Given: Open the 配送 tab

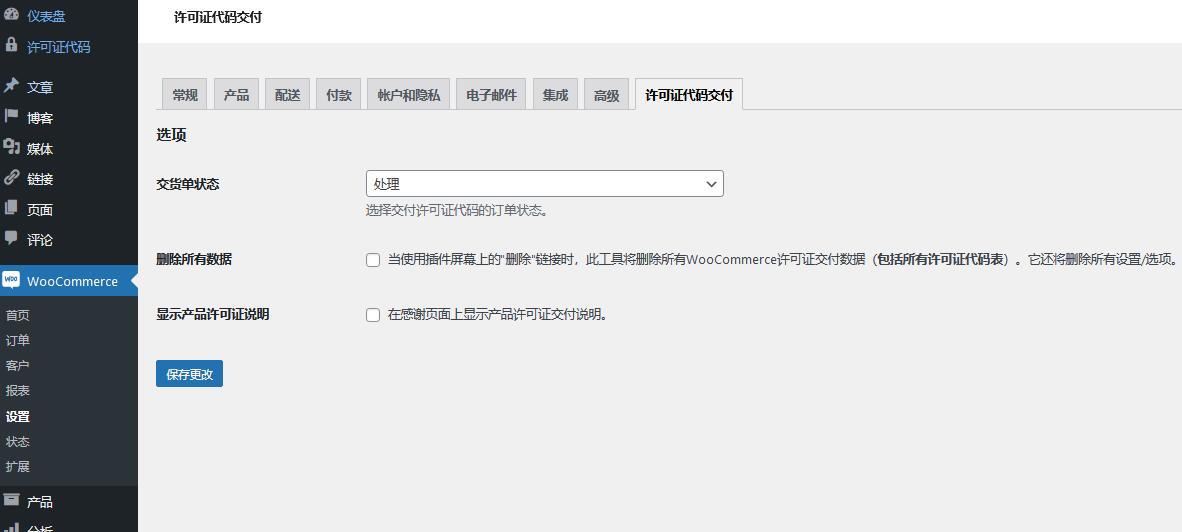Looking at the screenshot, I should tap(287, 95).
